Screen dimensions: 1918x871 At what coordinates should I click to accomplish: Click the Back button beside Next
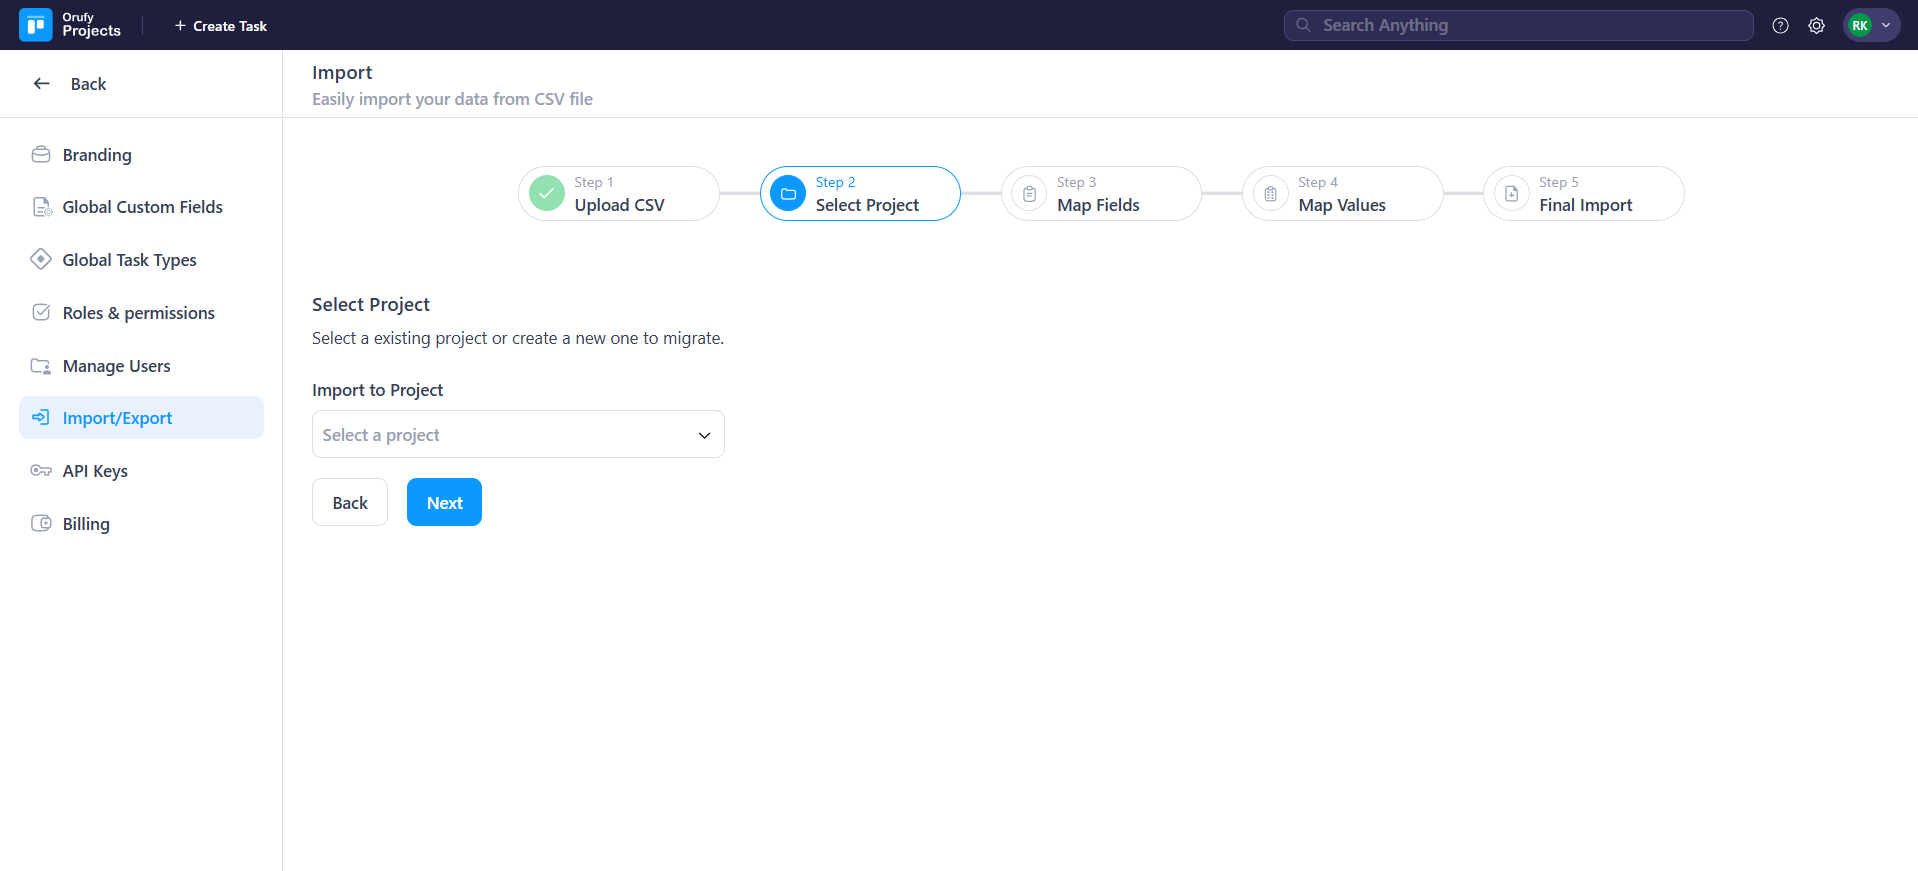coord(350,503)
